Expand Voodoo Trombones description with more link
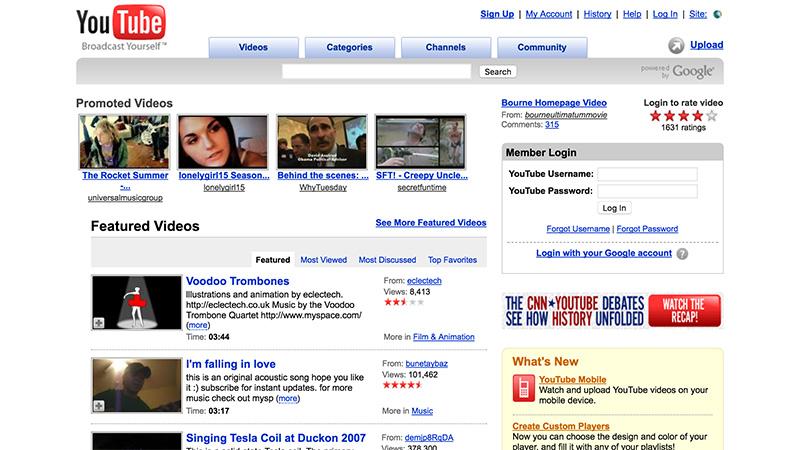 (198, 325)
